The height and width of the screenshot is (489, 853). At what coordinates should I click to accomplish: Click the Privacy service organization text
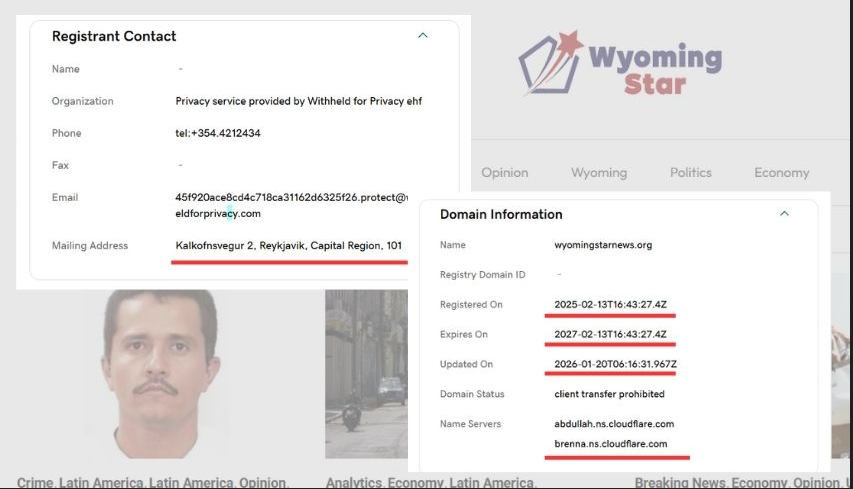tap(298, 101)
